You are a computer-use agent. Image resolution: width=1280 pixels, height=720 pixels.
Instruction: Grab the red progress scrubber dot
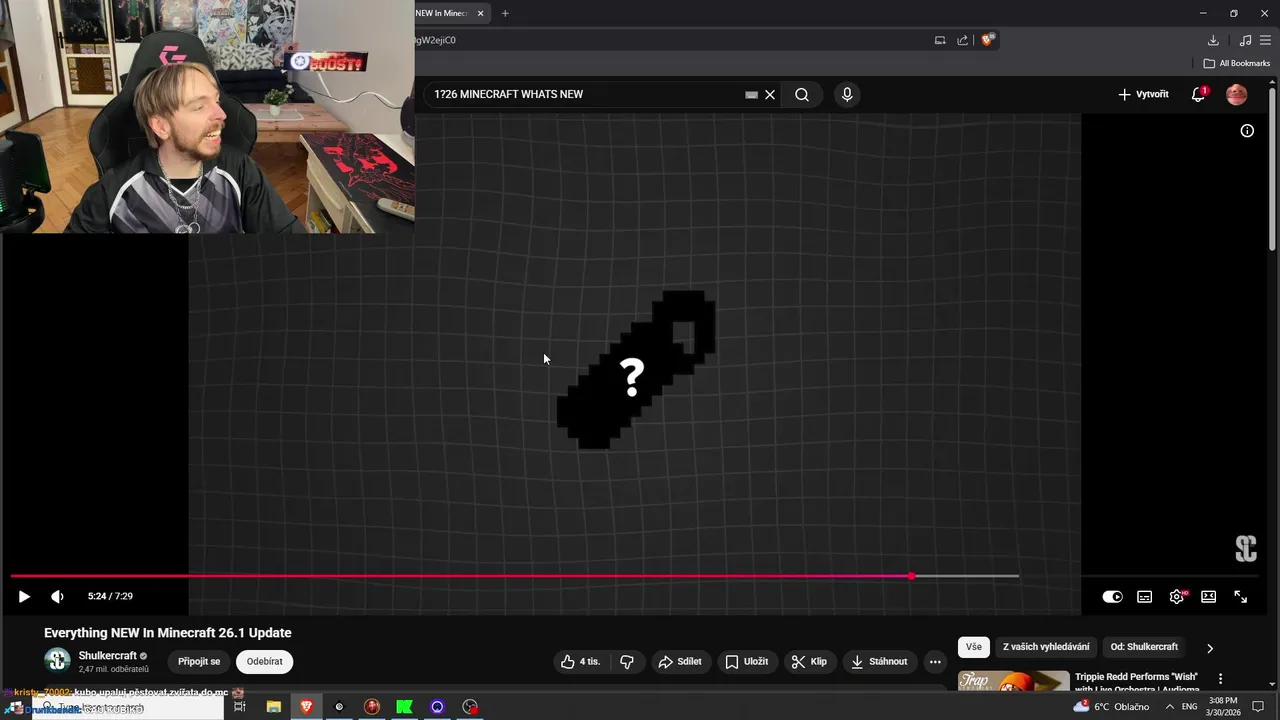(x=911, y=576)
